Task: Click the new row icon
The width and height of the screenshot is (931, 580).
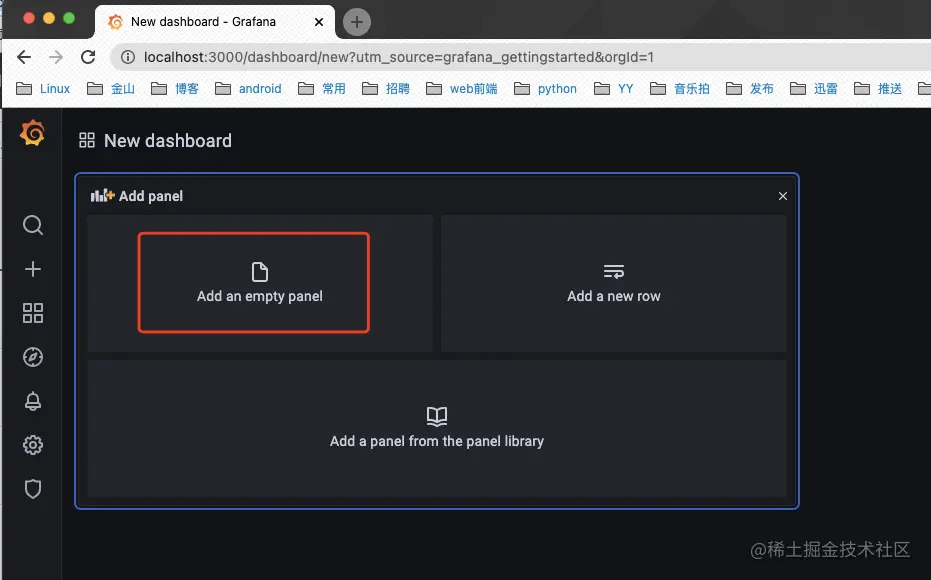Action: pyautogui.click(x=613, y=271)
